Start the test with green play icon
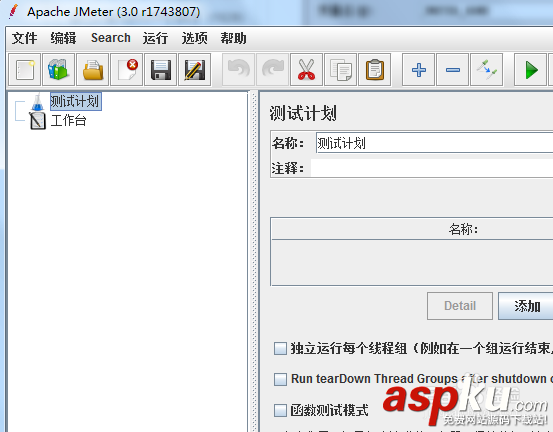Screen dimensions: 553x432 coord(530,70)
